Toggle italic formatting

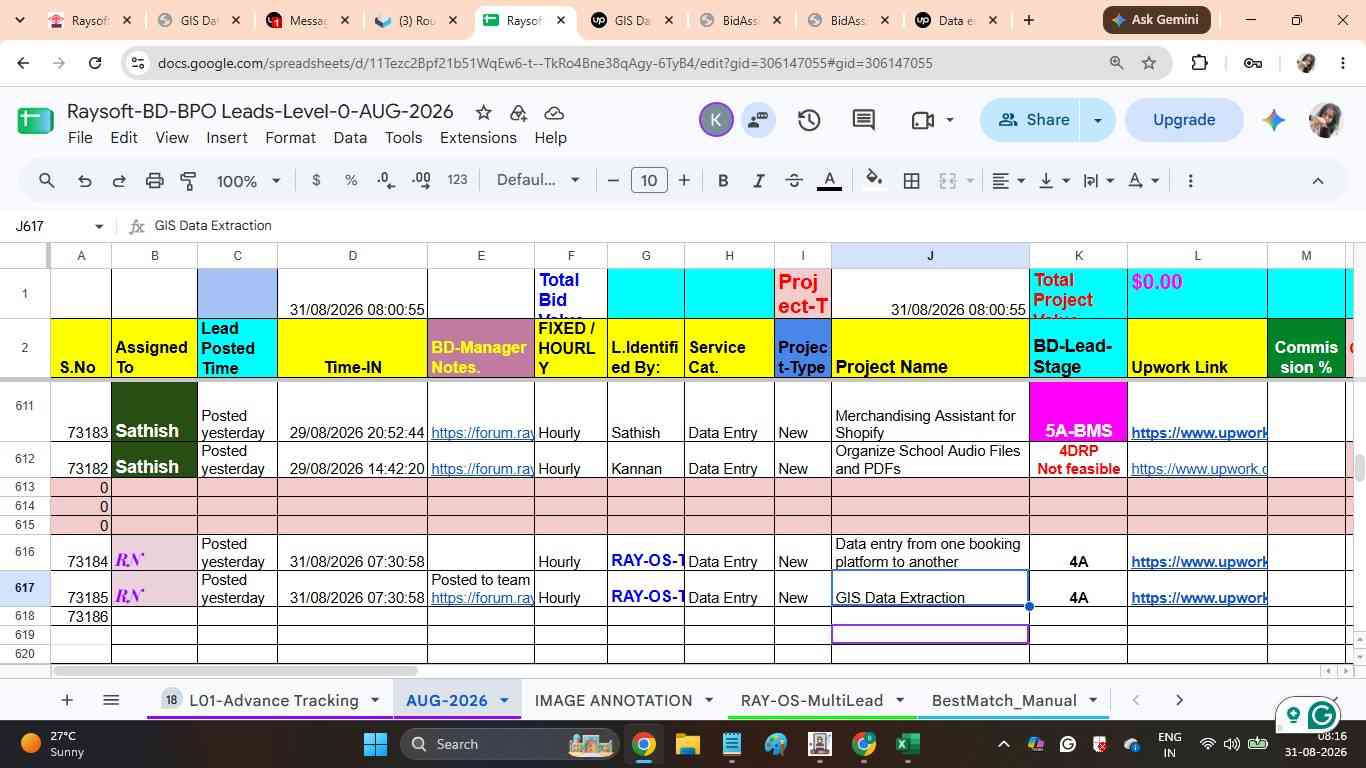coord(758,181)
